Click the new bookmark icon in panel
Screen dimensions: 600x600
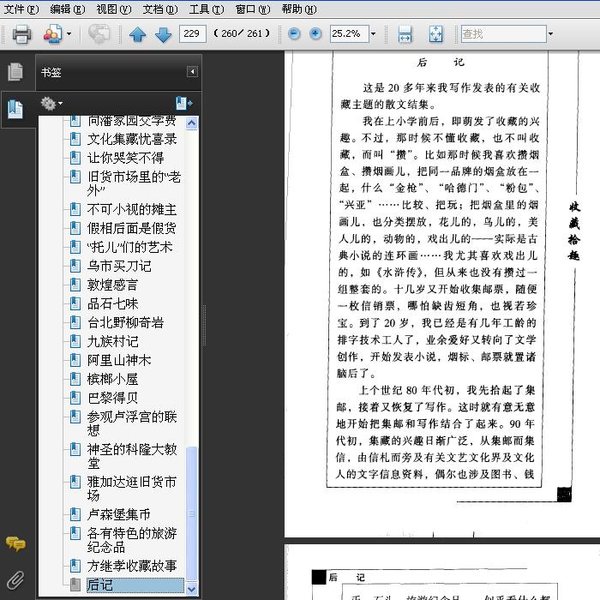(x=183, y=103)
